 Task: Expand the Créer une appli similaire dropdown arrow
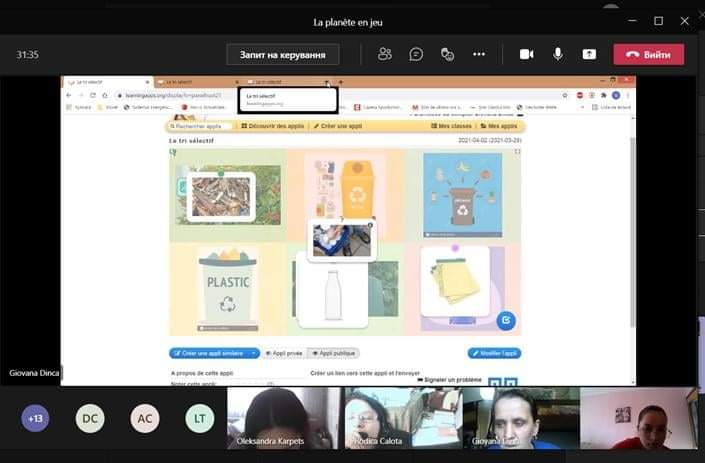[254, 353]
